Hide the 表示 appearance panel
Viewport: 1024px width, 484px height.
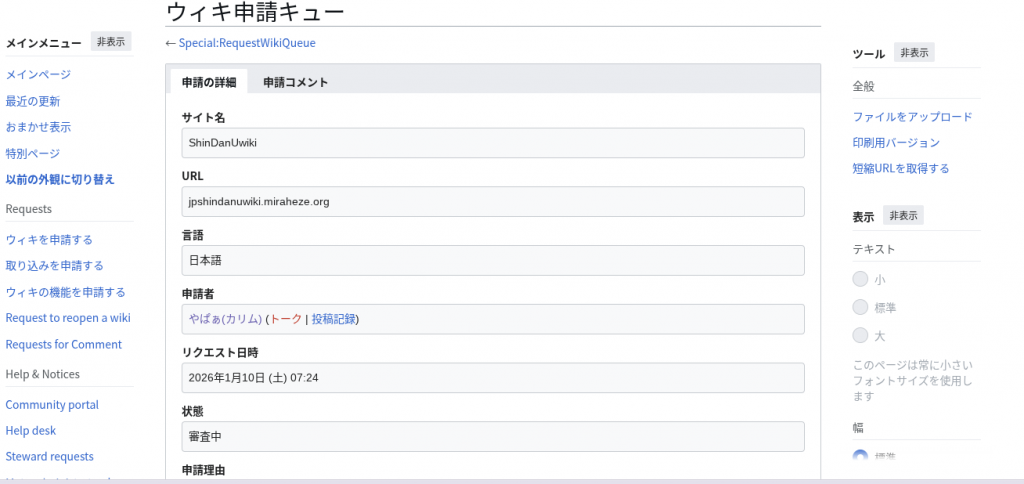pyautogui.click(x=905, y=216)
